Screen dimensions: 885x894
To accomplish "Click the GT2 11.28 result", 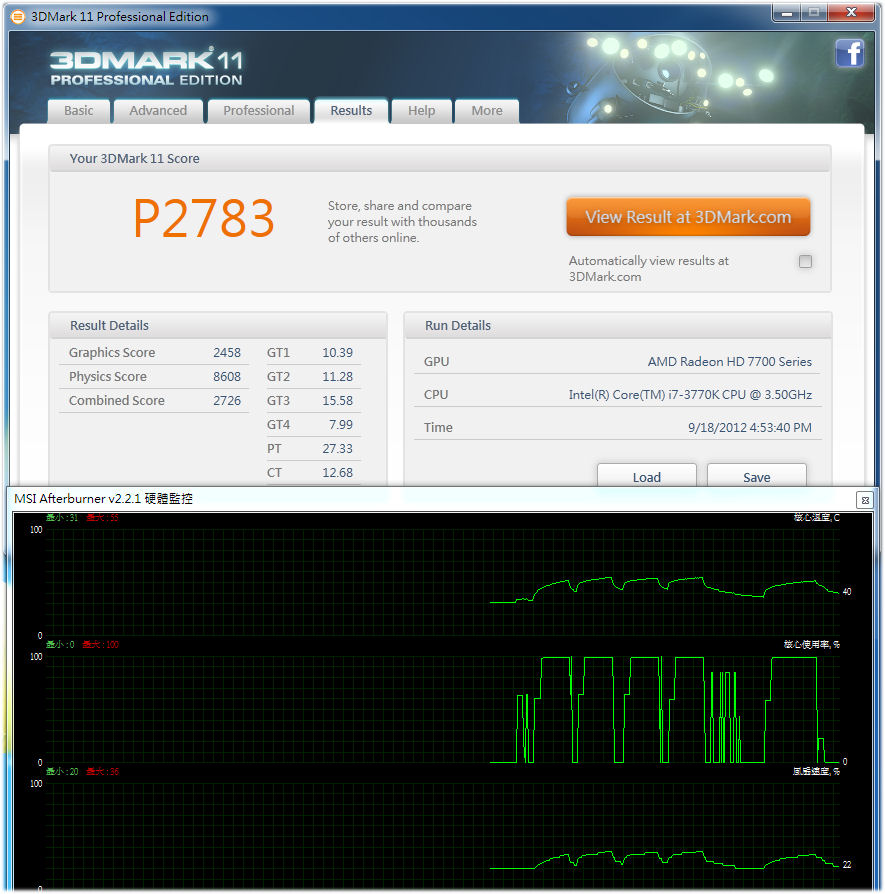I will pos(312,376).
